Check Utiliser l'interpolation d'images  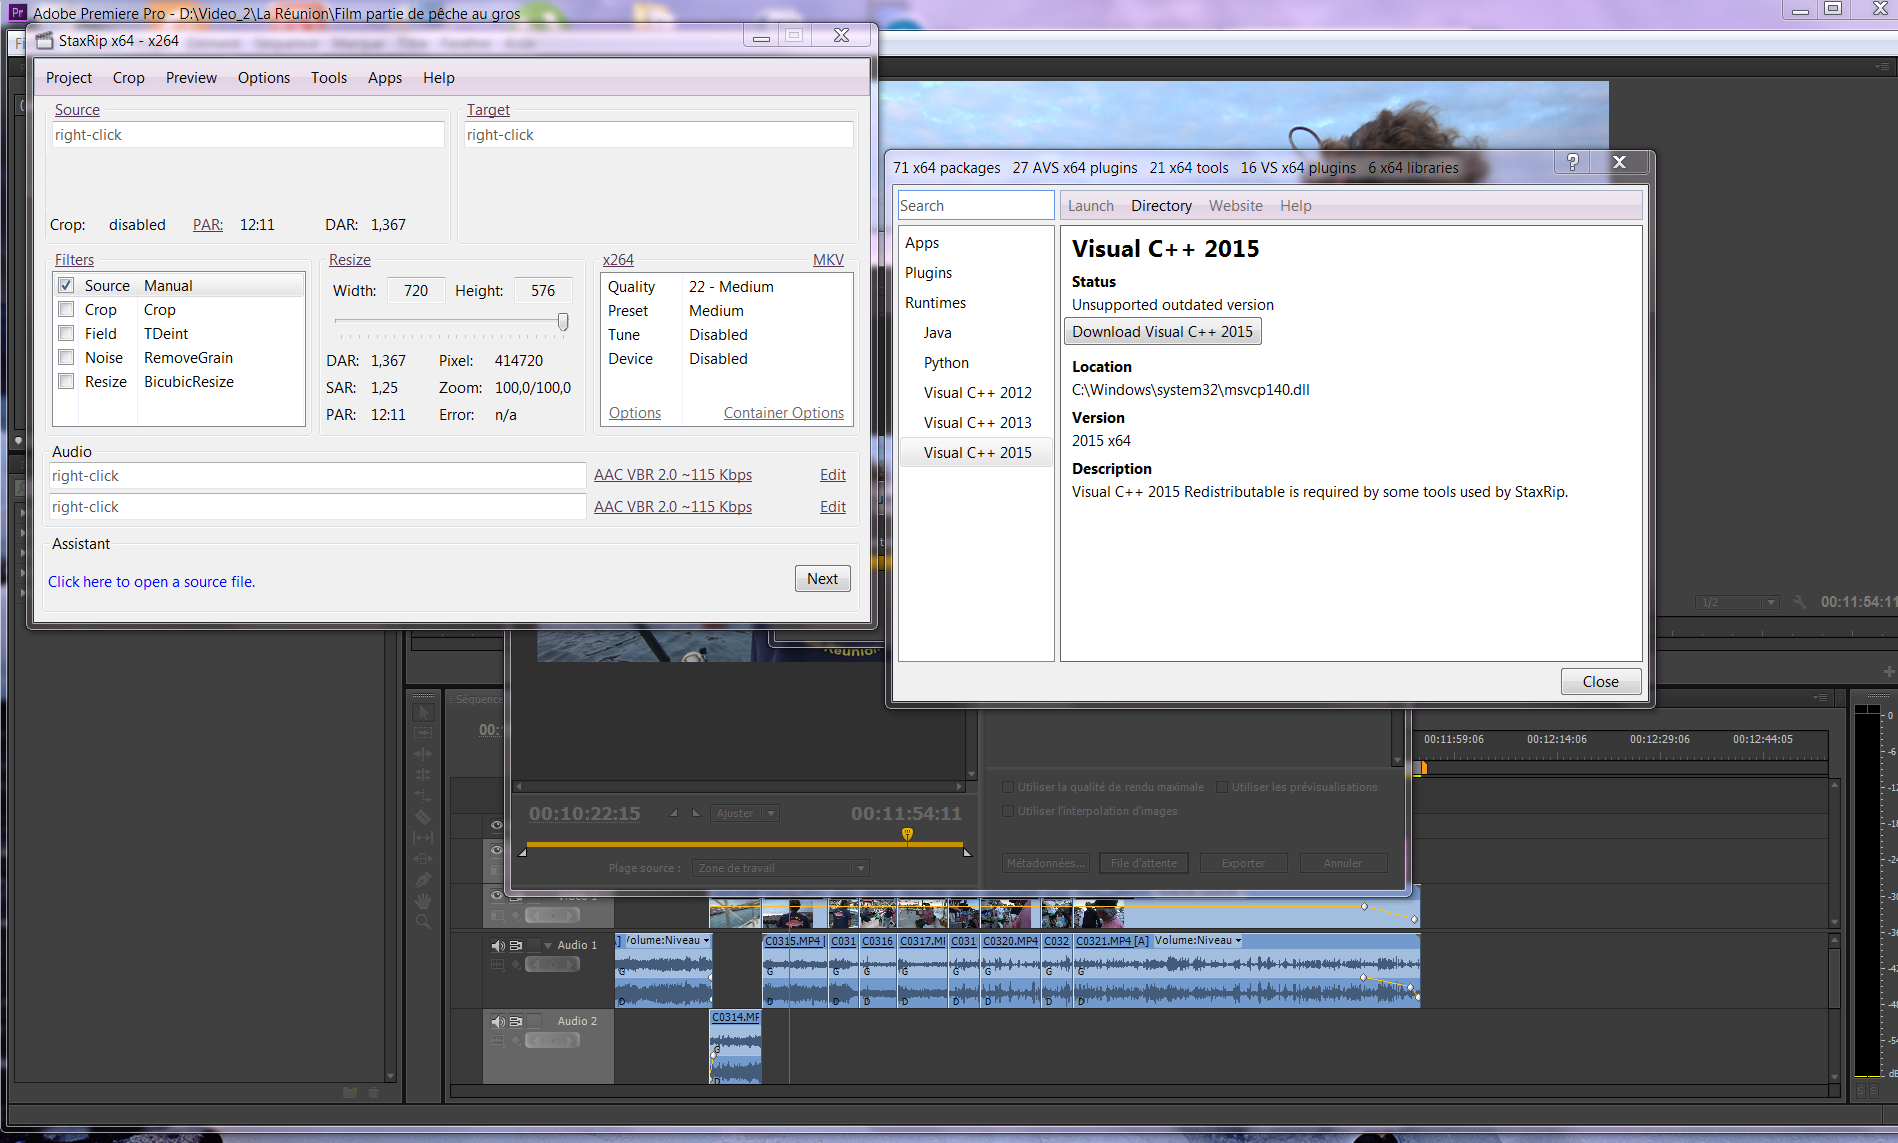1008,811
